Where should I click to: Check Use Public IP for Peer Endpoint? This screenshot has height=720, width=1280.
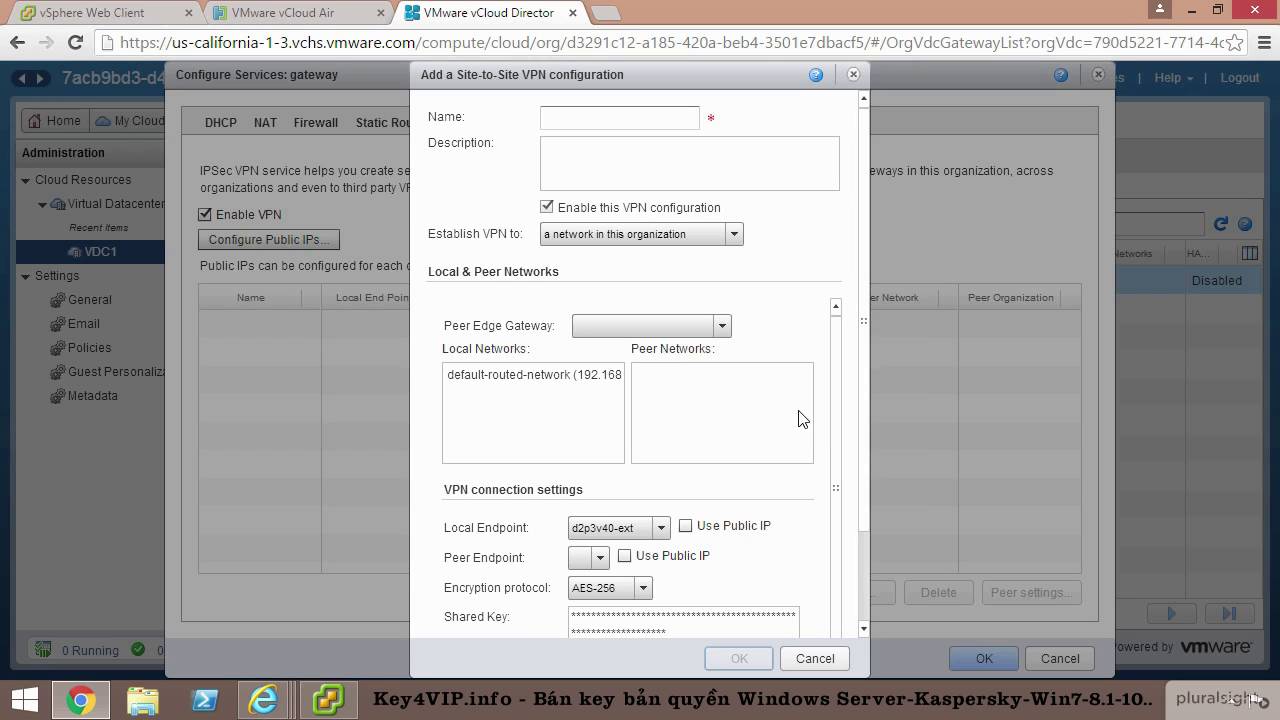pyautogui.click(x=625, y=555)
